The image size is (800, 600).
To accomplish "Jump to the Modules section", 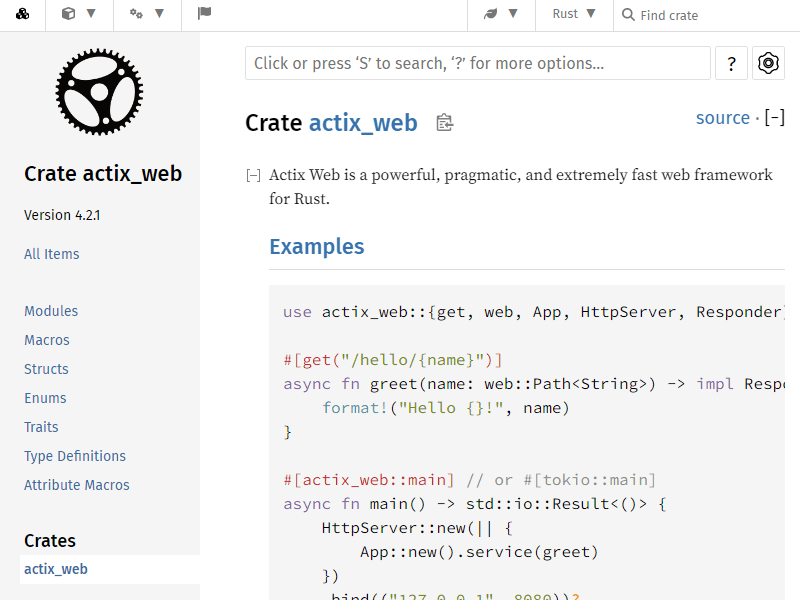I will click(x=51, y=311).
